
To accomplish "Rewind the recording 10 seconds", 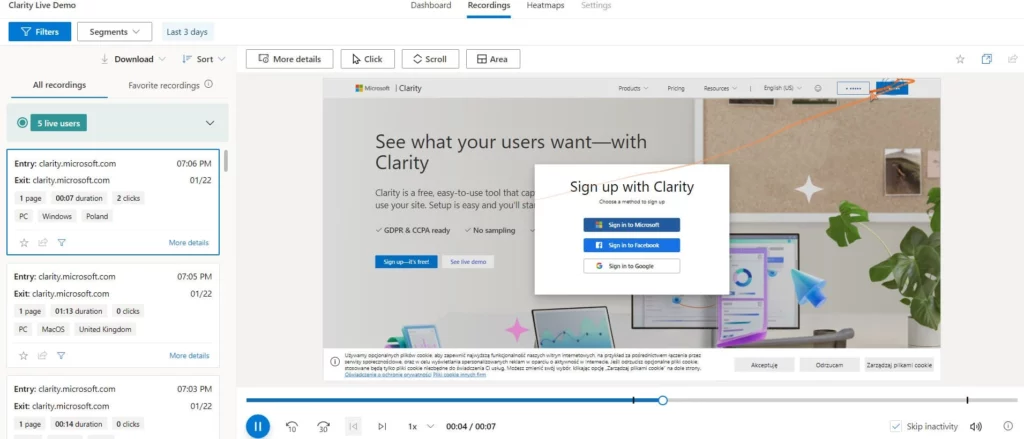I will (291, 426).
